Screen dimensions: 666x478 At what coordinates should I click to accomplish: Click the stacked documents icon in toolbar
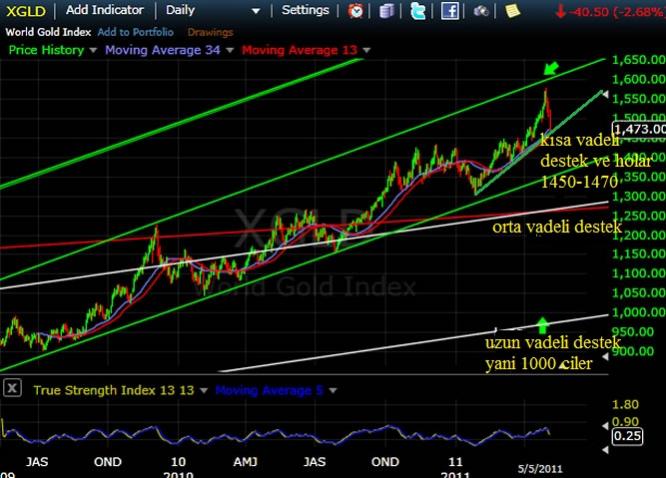click(x=387, y=11)
